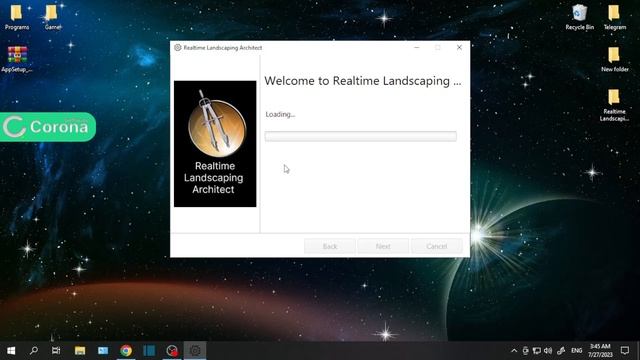Image resolution: width=640 pixels, height=360 pixels.
Task: Open the taskbar clock and date
Action: pos(600,351)
